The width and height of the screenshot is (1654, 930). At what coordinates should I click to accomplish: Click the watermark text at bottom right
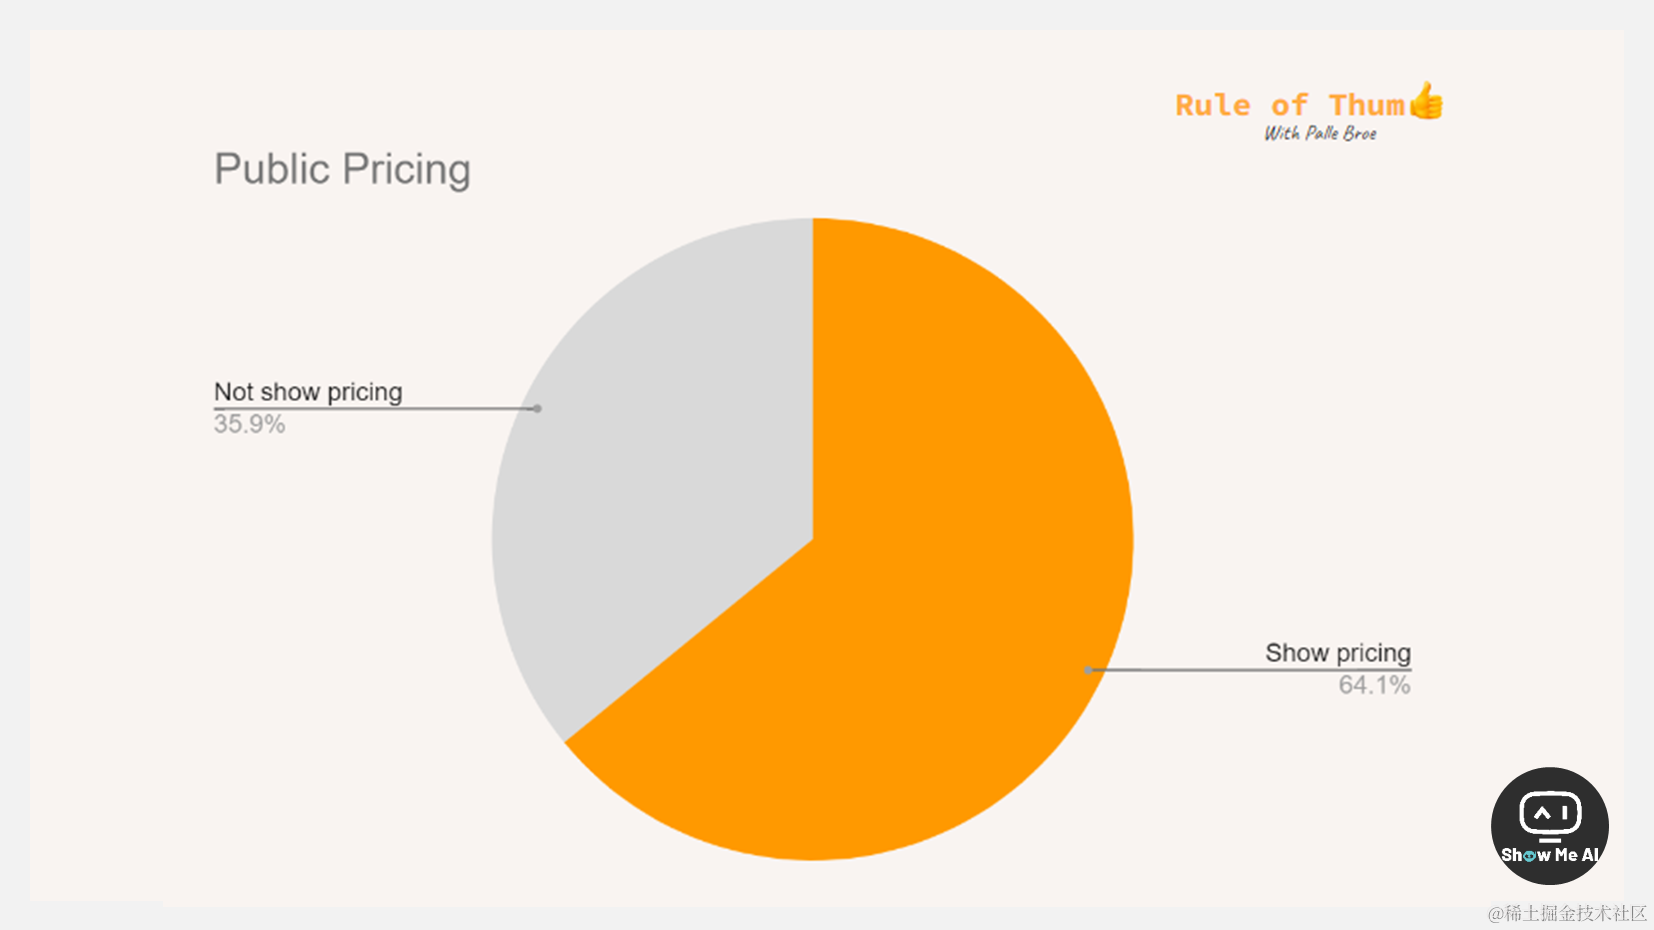1567,913
